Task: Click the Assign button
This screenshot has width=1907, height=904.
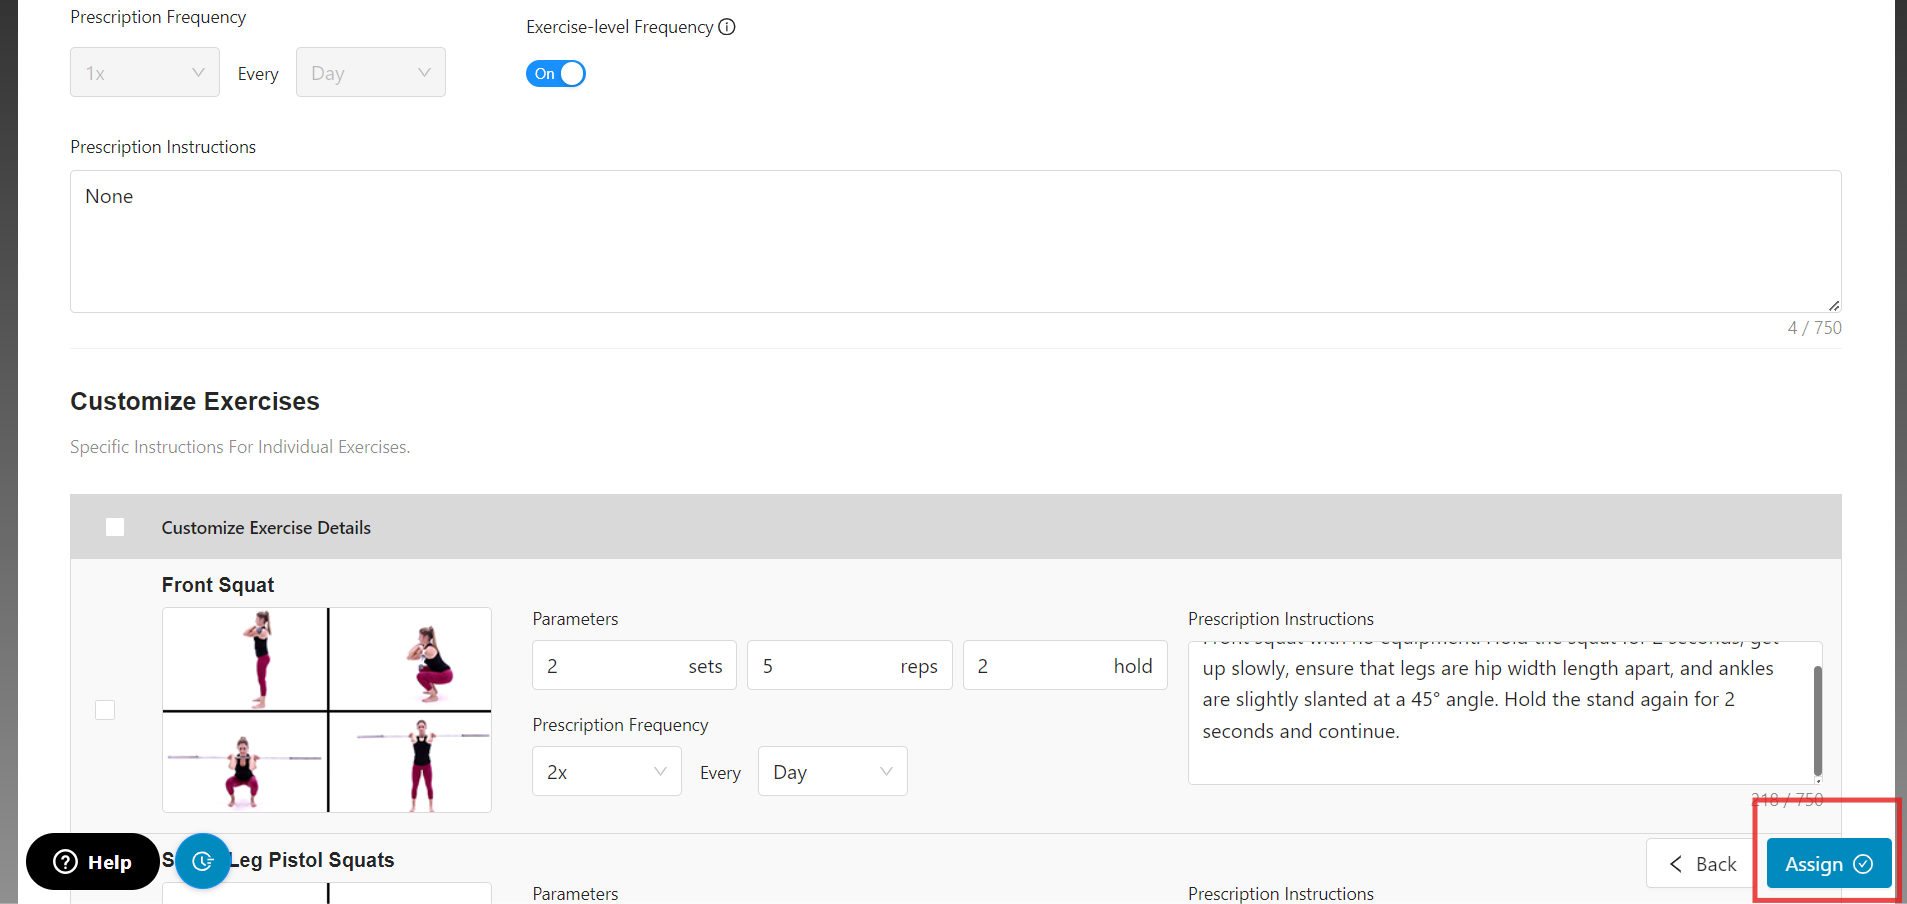Action: (1829, 864)
